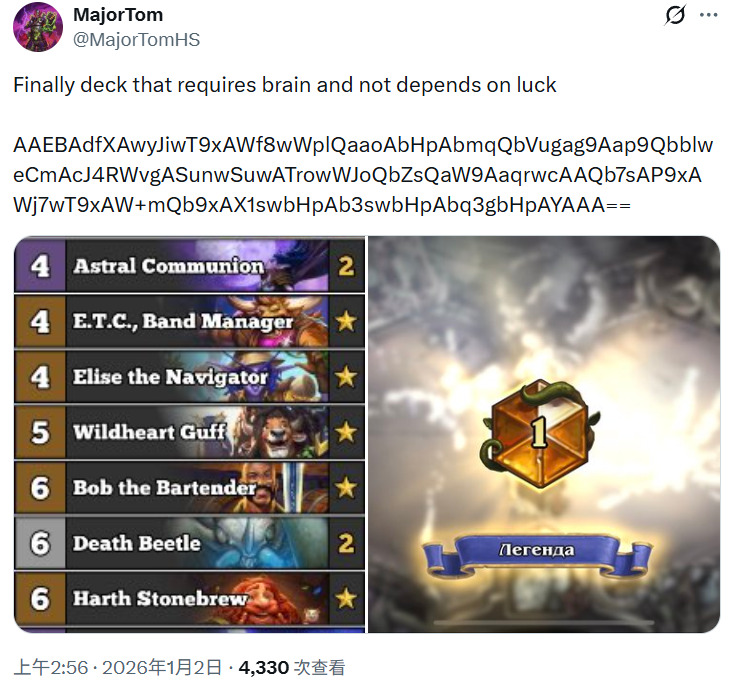Open the Legend rank image on the right
The image size is (729, 692).
point(544,434)
